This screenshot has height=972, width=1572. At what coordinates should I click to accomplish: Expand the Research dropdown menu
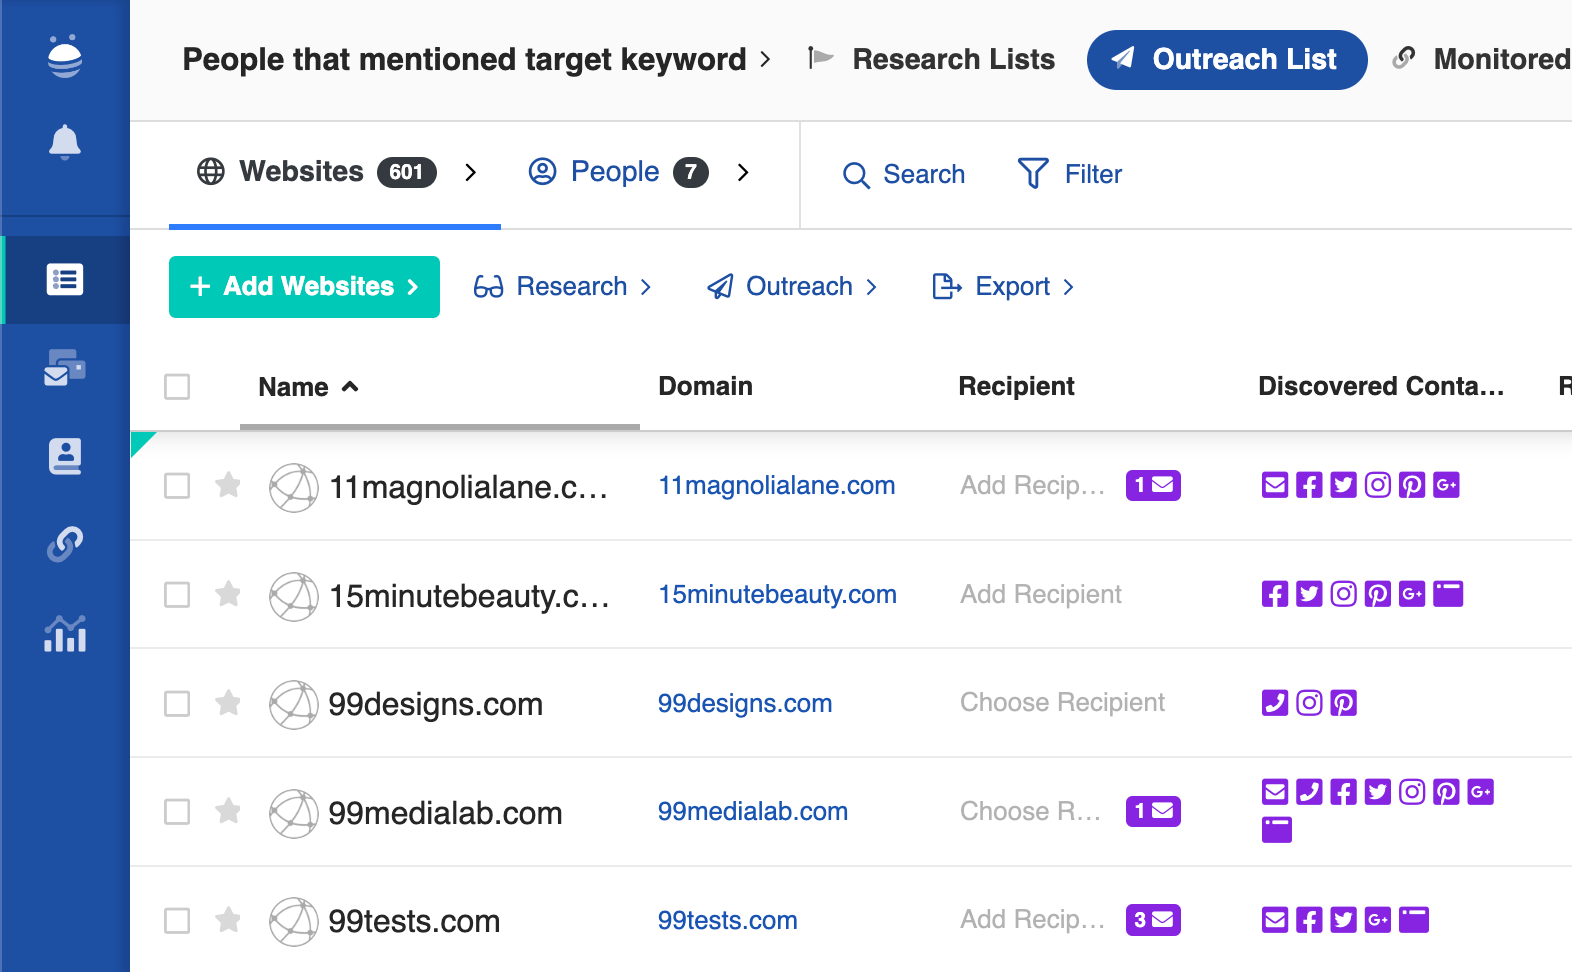[x=562, y=287]
